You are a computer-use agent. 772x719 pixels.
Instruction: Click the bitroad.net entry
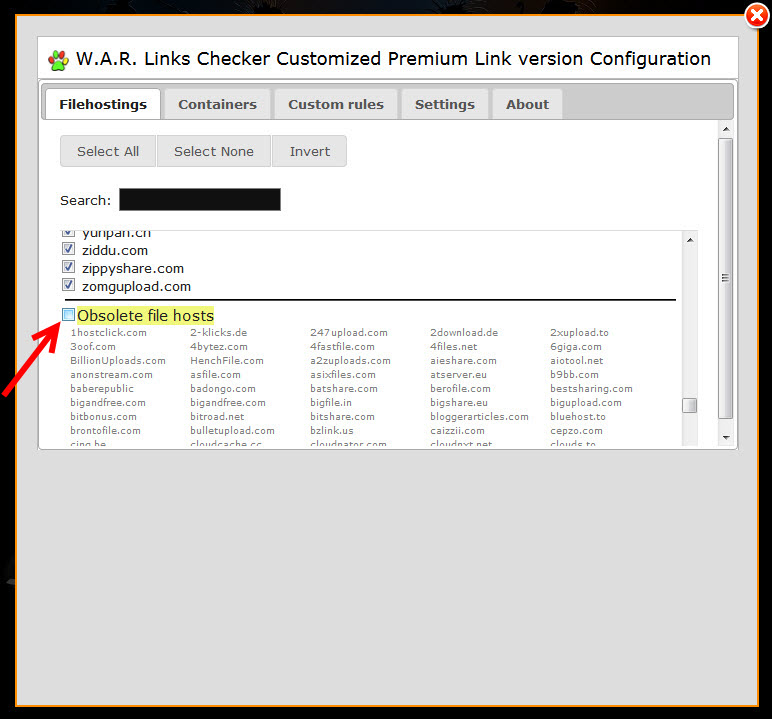point(217,417)
